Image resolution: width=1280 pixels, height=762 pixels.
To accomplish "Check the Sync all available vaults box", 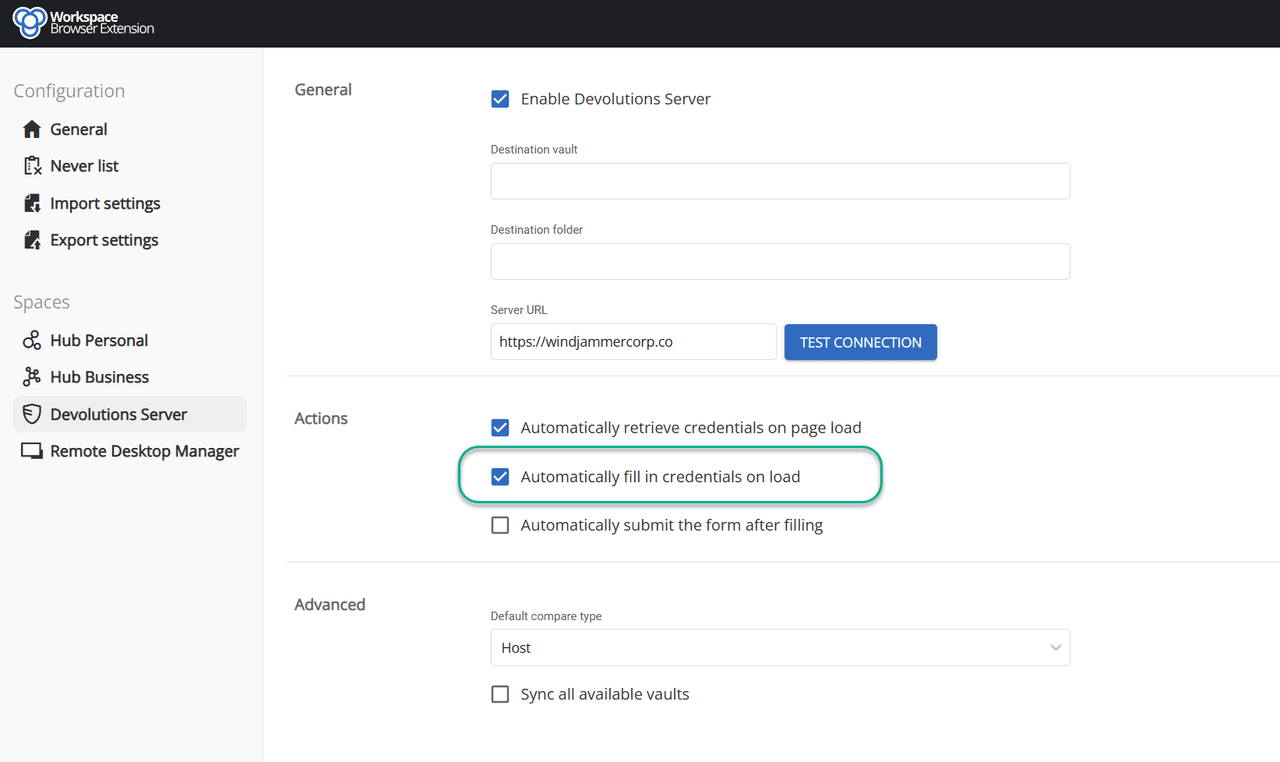I will [x=500, y=694].
